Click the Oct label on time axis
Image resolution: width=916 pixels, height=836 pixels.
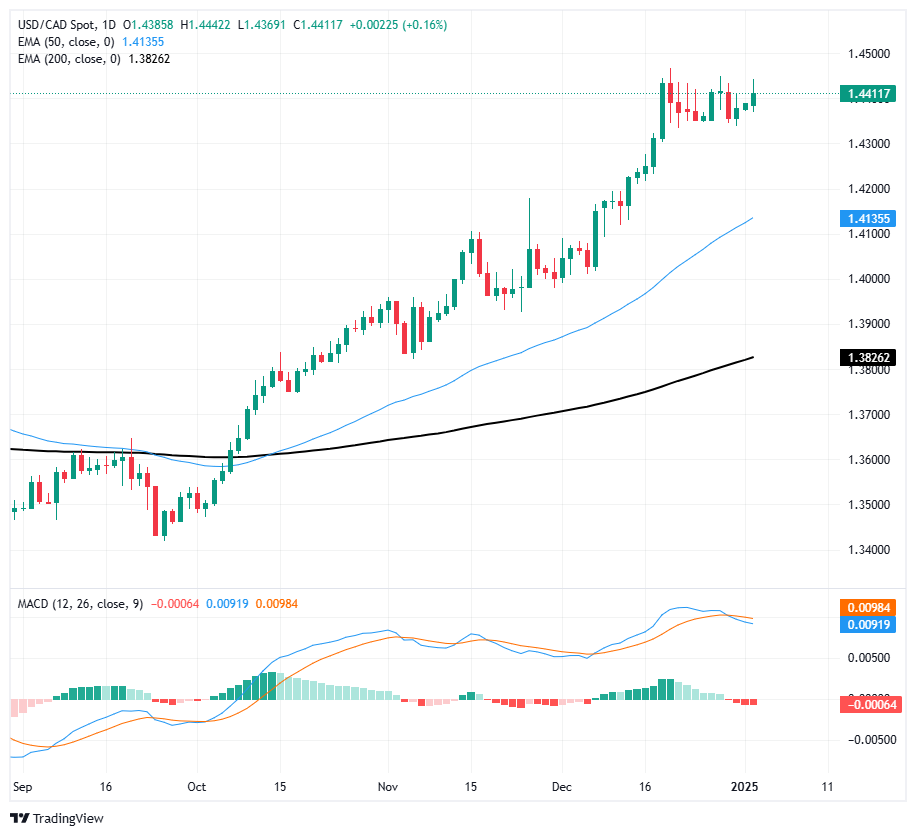pyautogui.click(x=196, y=786)
